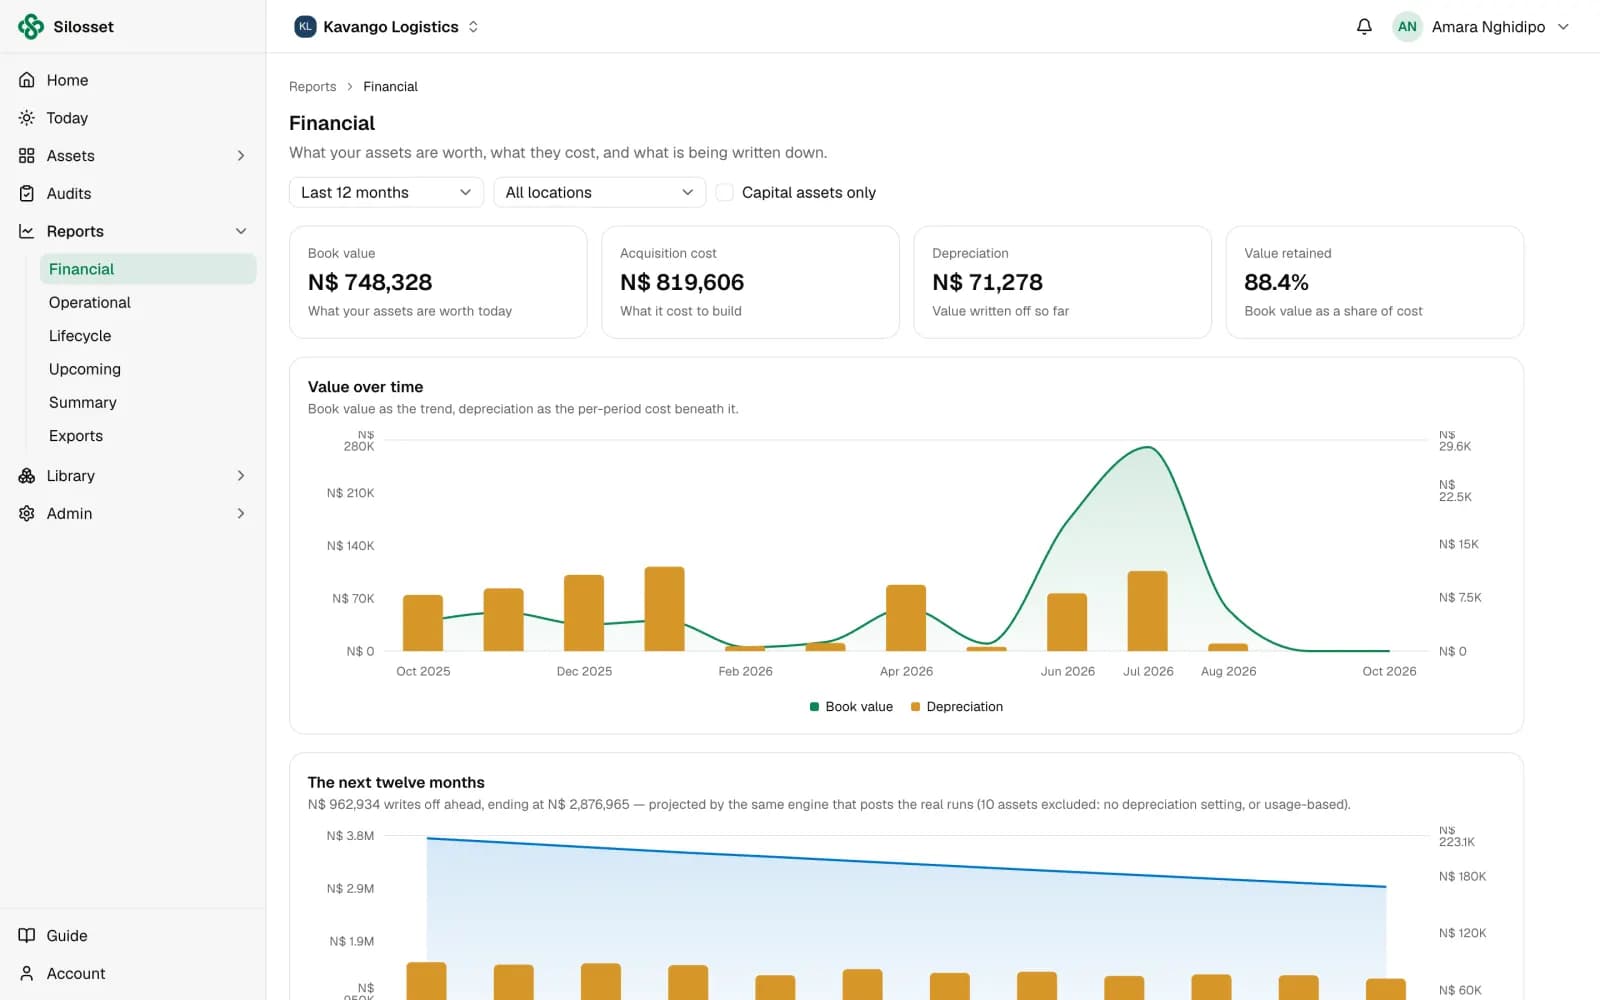
Task: Go to Home in the sidebar
Action: (133, 80)
